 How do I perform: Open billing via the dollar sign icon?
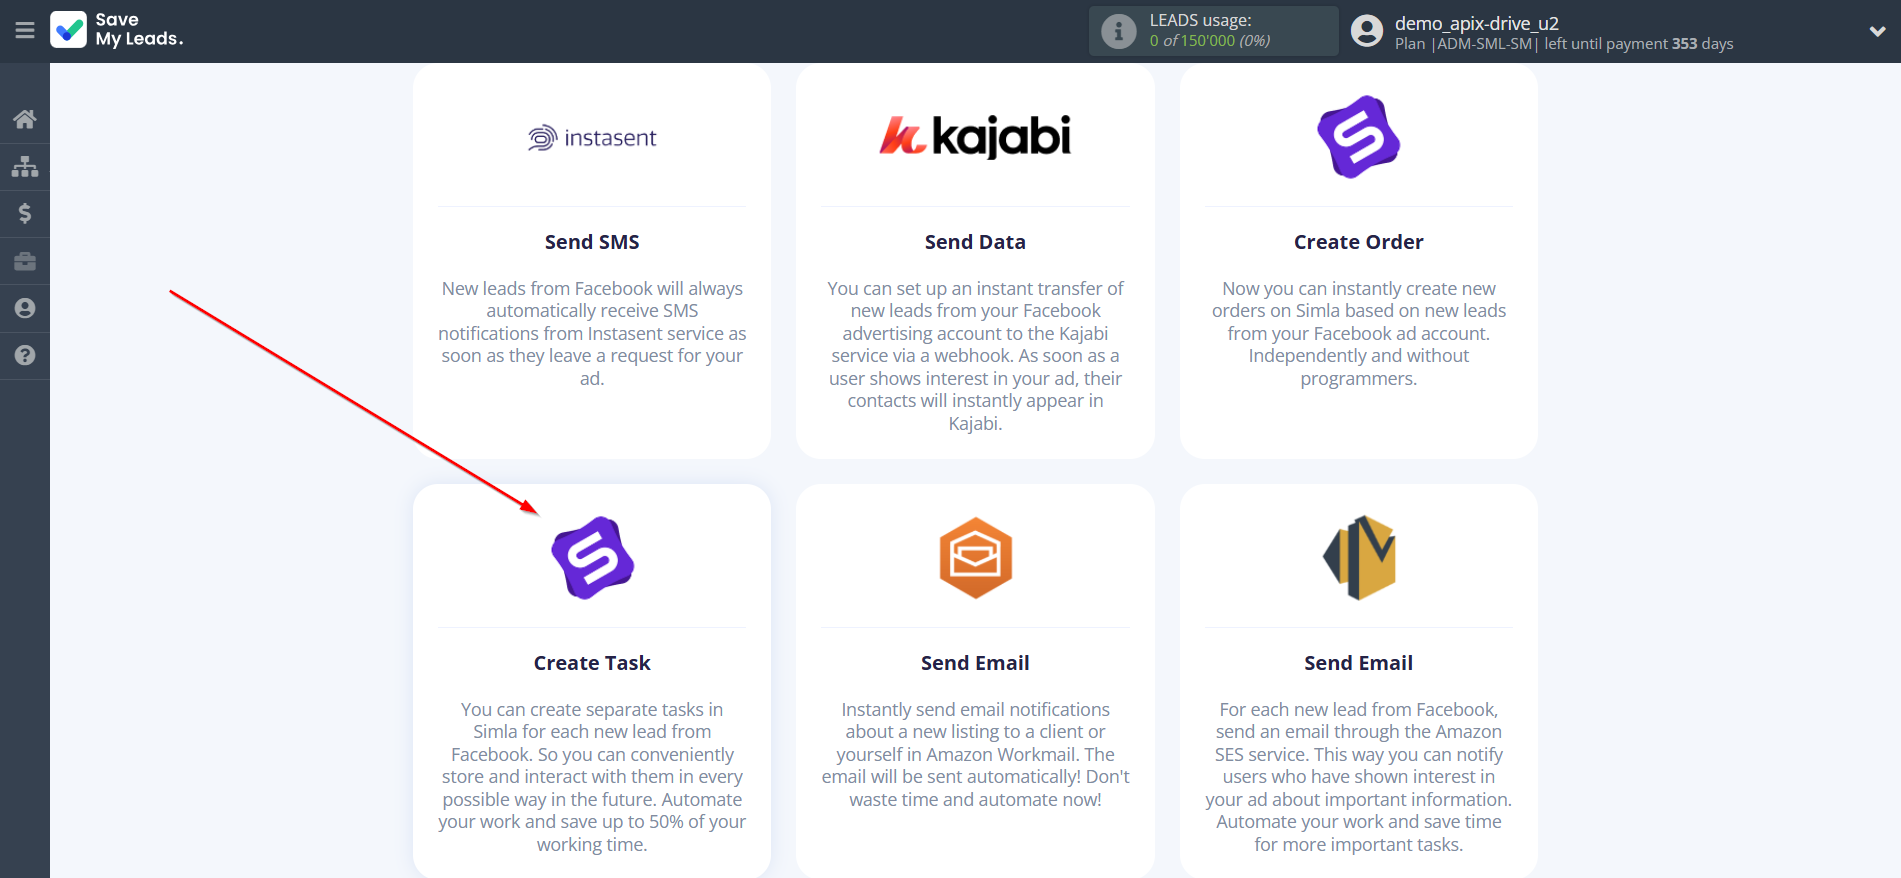pyautogui.click(x=25, y=213)
